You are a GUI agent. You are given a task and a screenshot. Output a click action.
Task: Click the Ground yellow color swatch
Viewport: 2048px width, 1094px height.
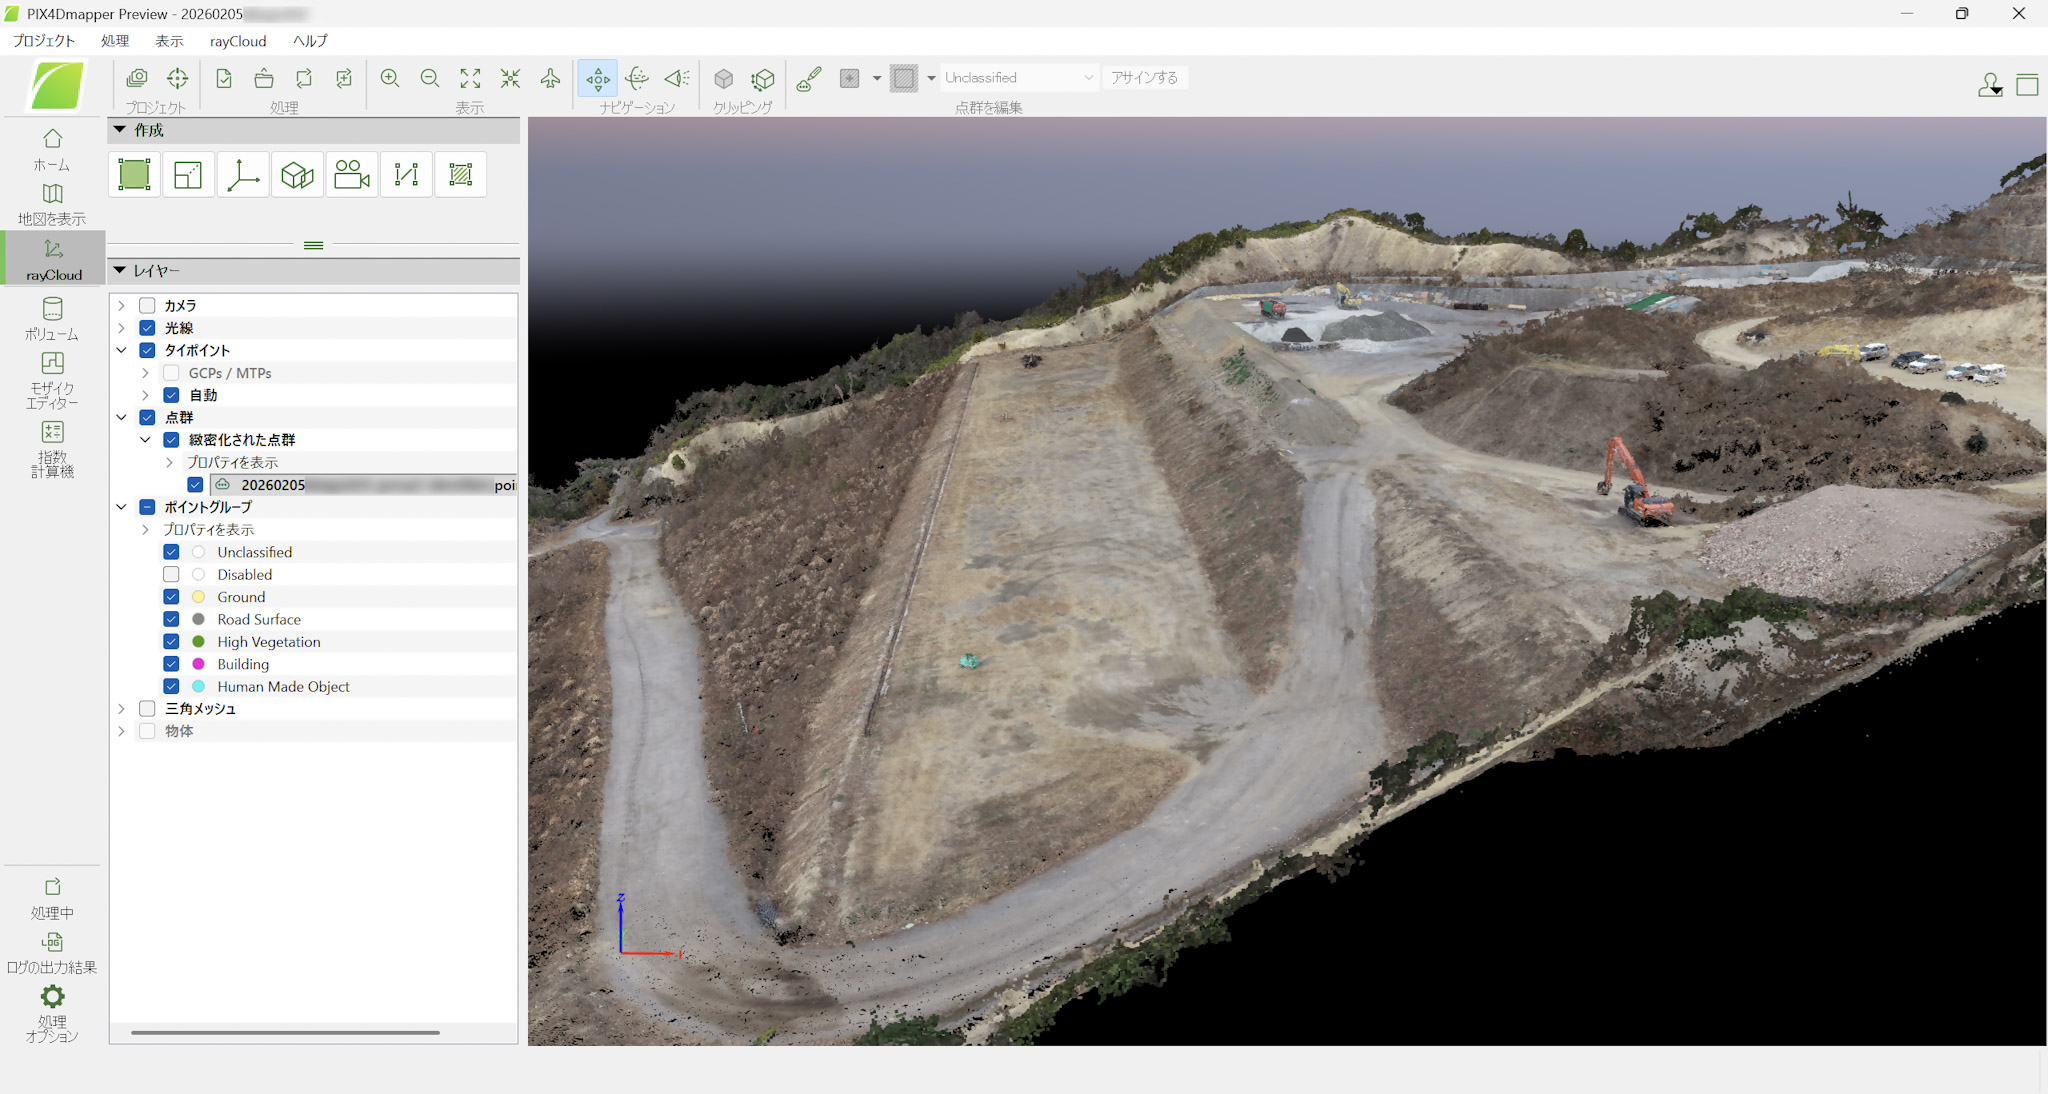[x=198, y=597]
